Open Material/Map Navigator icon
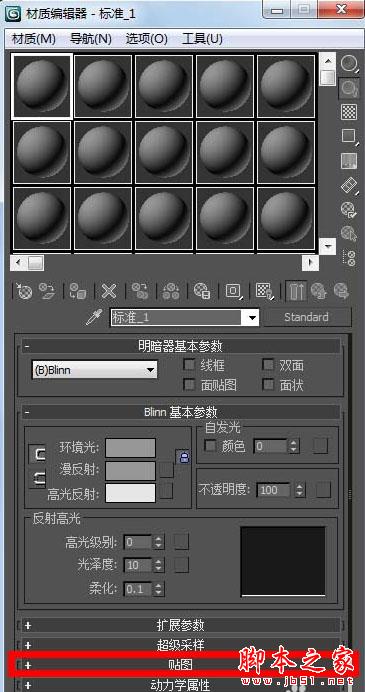This screenshot has height=692, width=365. pyautogui.click(x=349, y=258)
